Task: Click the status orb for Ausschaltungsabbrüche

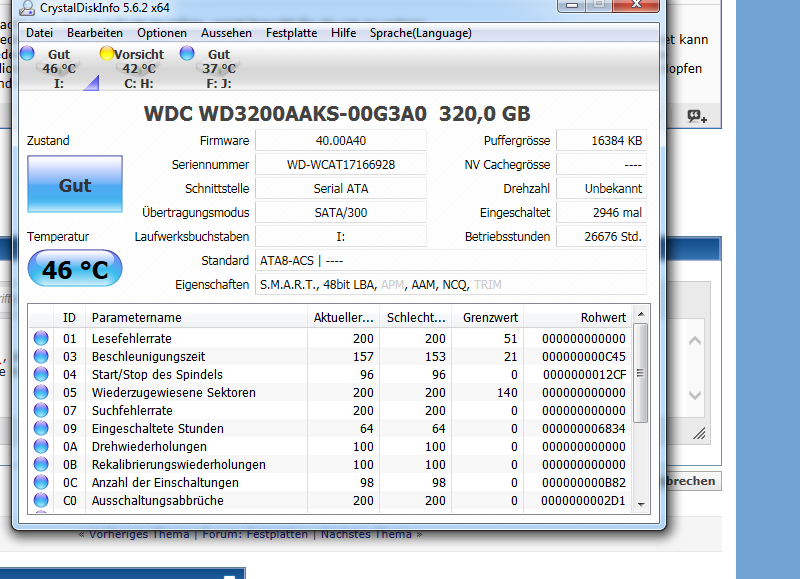Action: tap(41, 500)
